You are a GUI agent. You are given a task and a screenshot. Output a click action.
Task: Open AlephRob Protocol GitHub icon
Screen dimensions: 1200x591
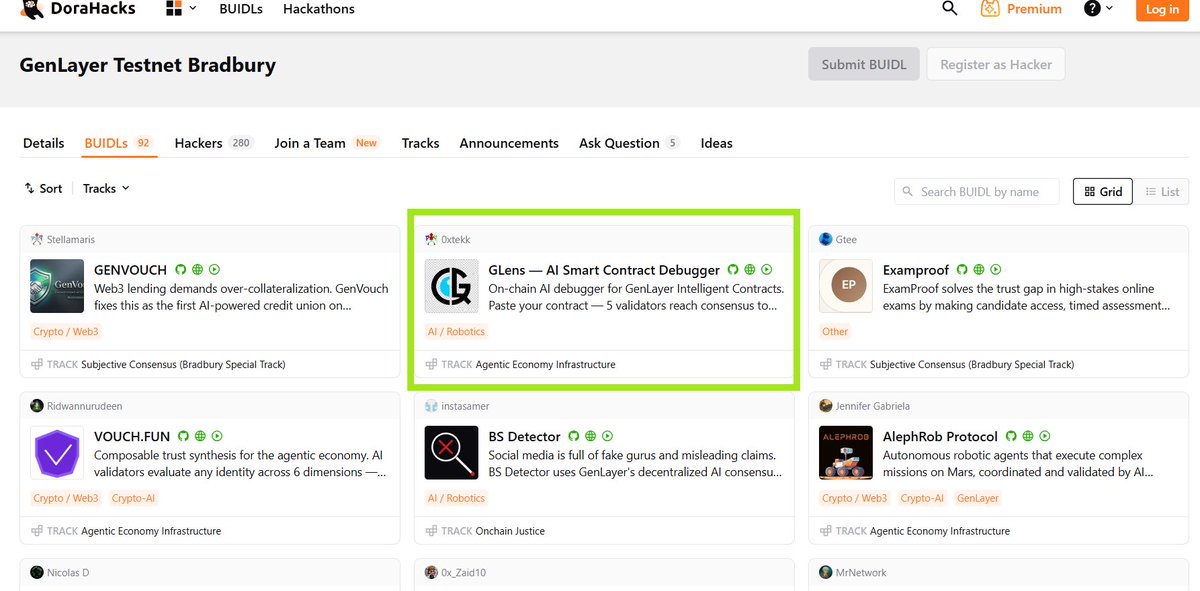tap(1011, 436)
